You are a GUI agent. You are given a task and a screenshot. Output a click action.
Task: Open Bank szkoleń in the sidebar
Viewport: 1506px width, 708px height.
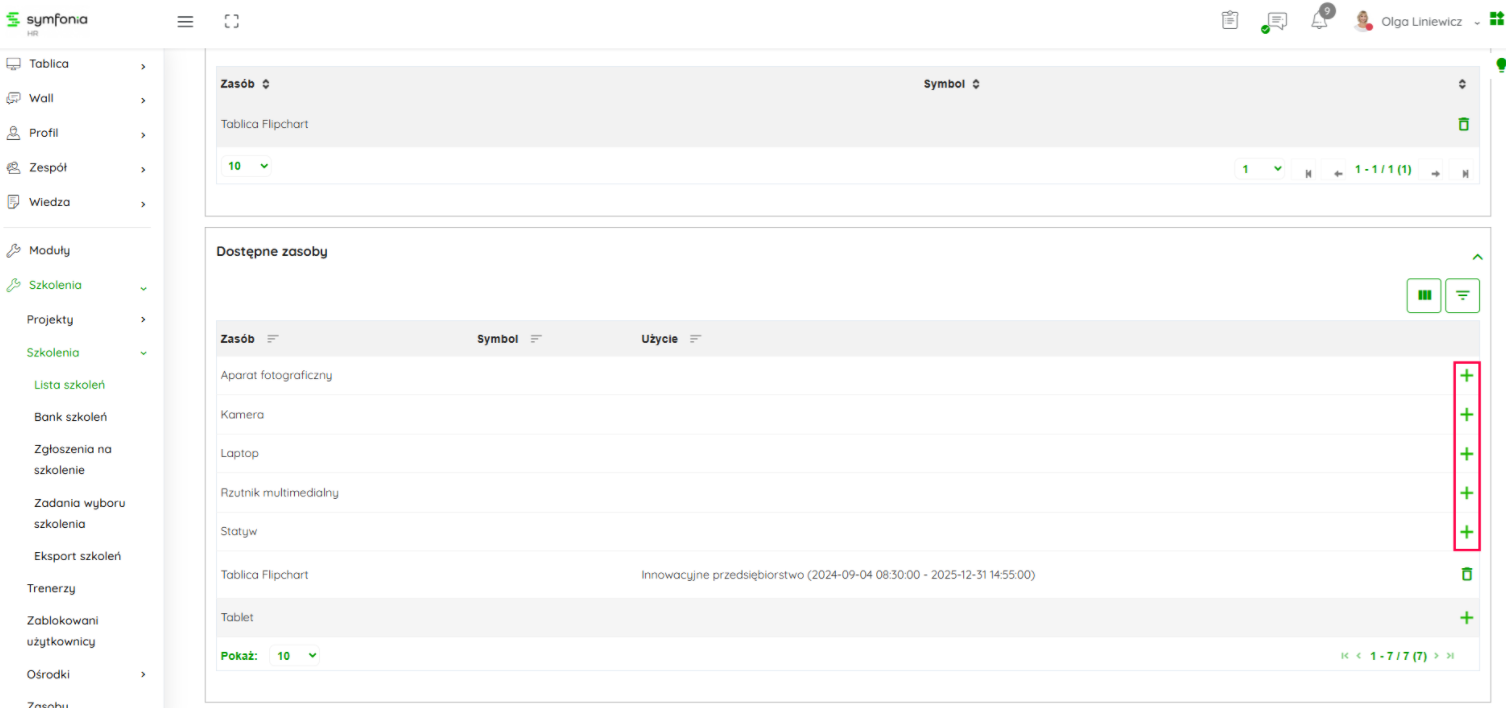tap(70, 417)
